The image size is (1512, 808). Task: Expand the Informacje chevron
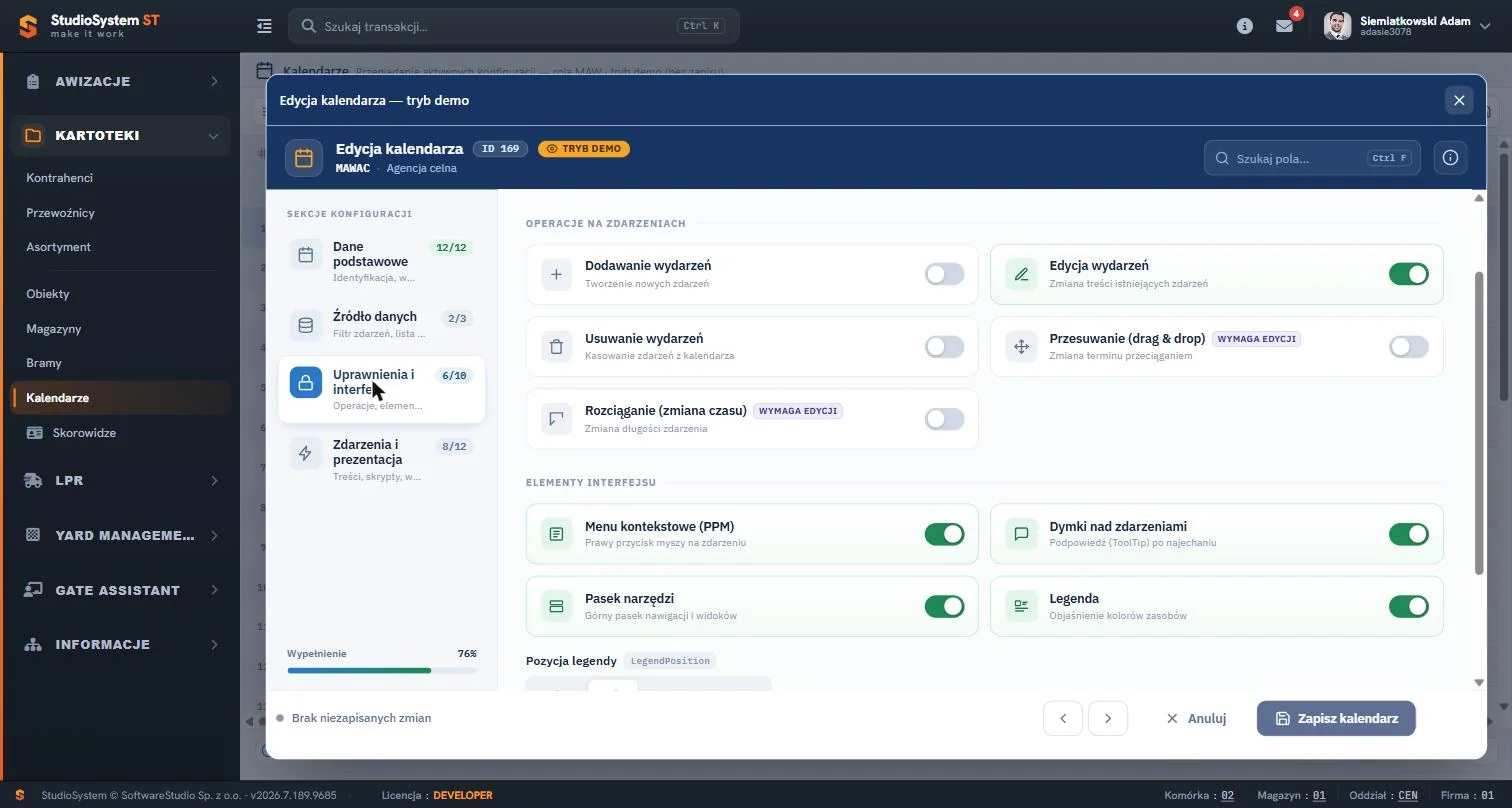[213, 645]
